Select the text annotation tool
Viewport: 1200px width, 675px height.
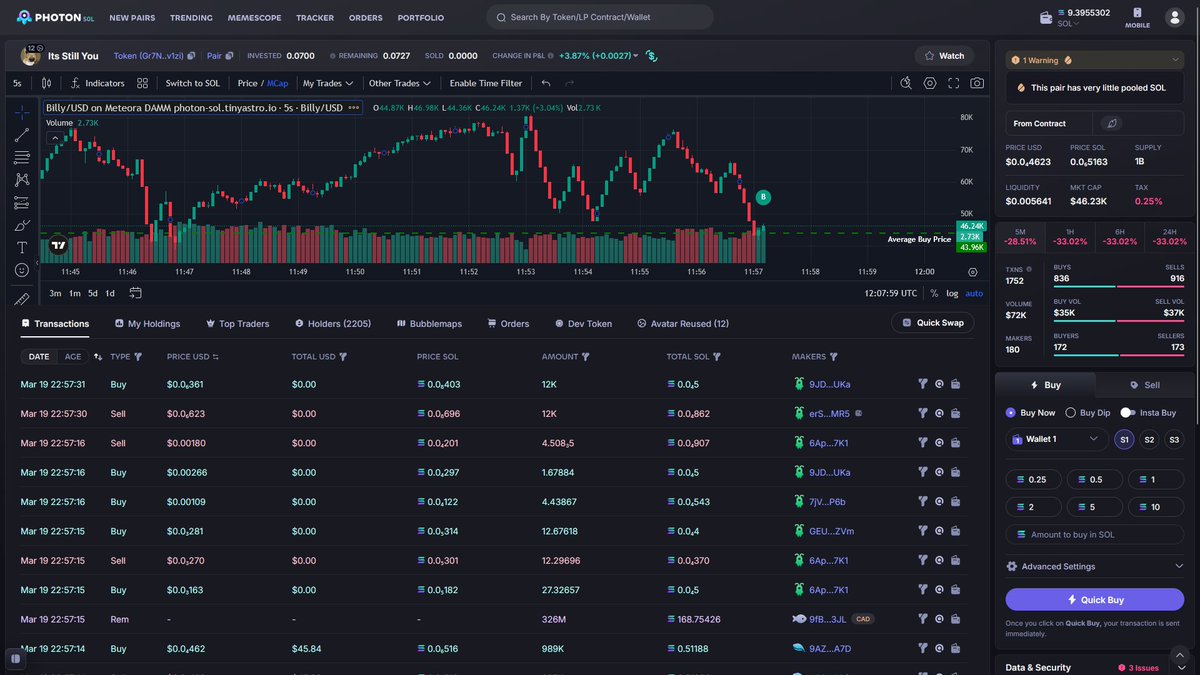[x=22, y=247]
